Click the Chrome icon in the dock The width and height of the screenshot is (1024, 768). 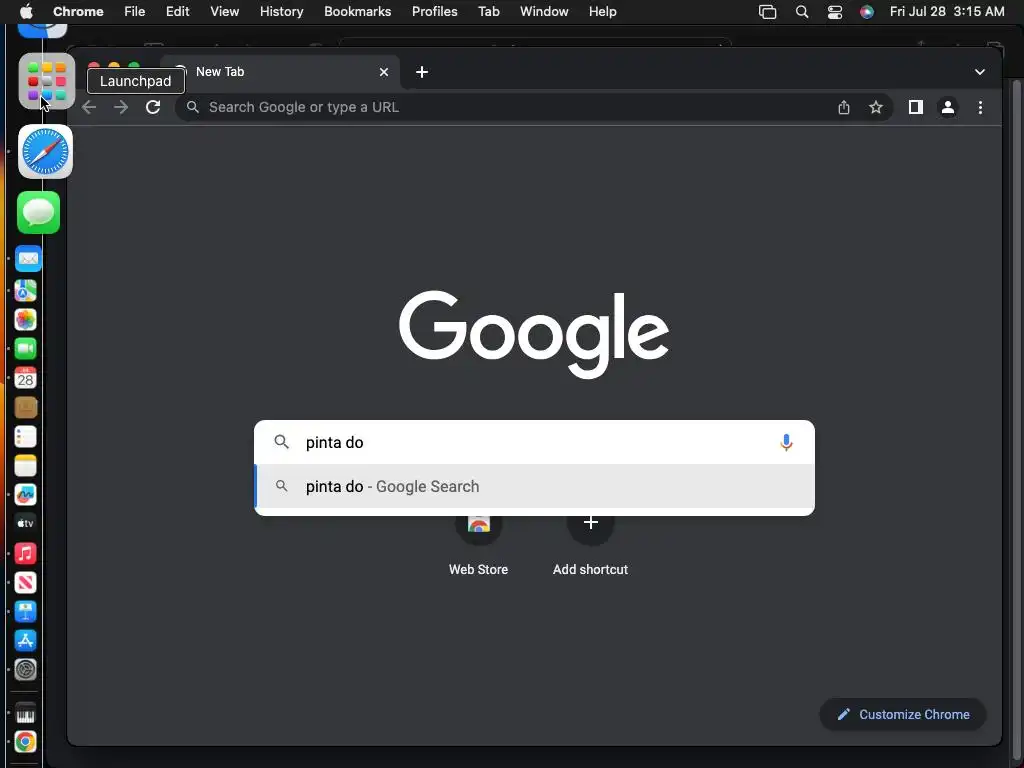click(x=25, y=742)
